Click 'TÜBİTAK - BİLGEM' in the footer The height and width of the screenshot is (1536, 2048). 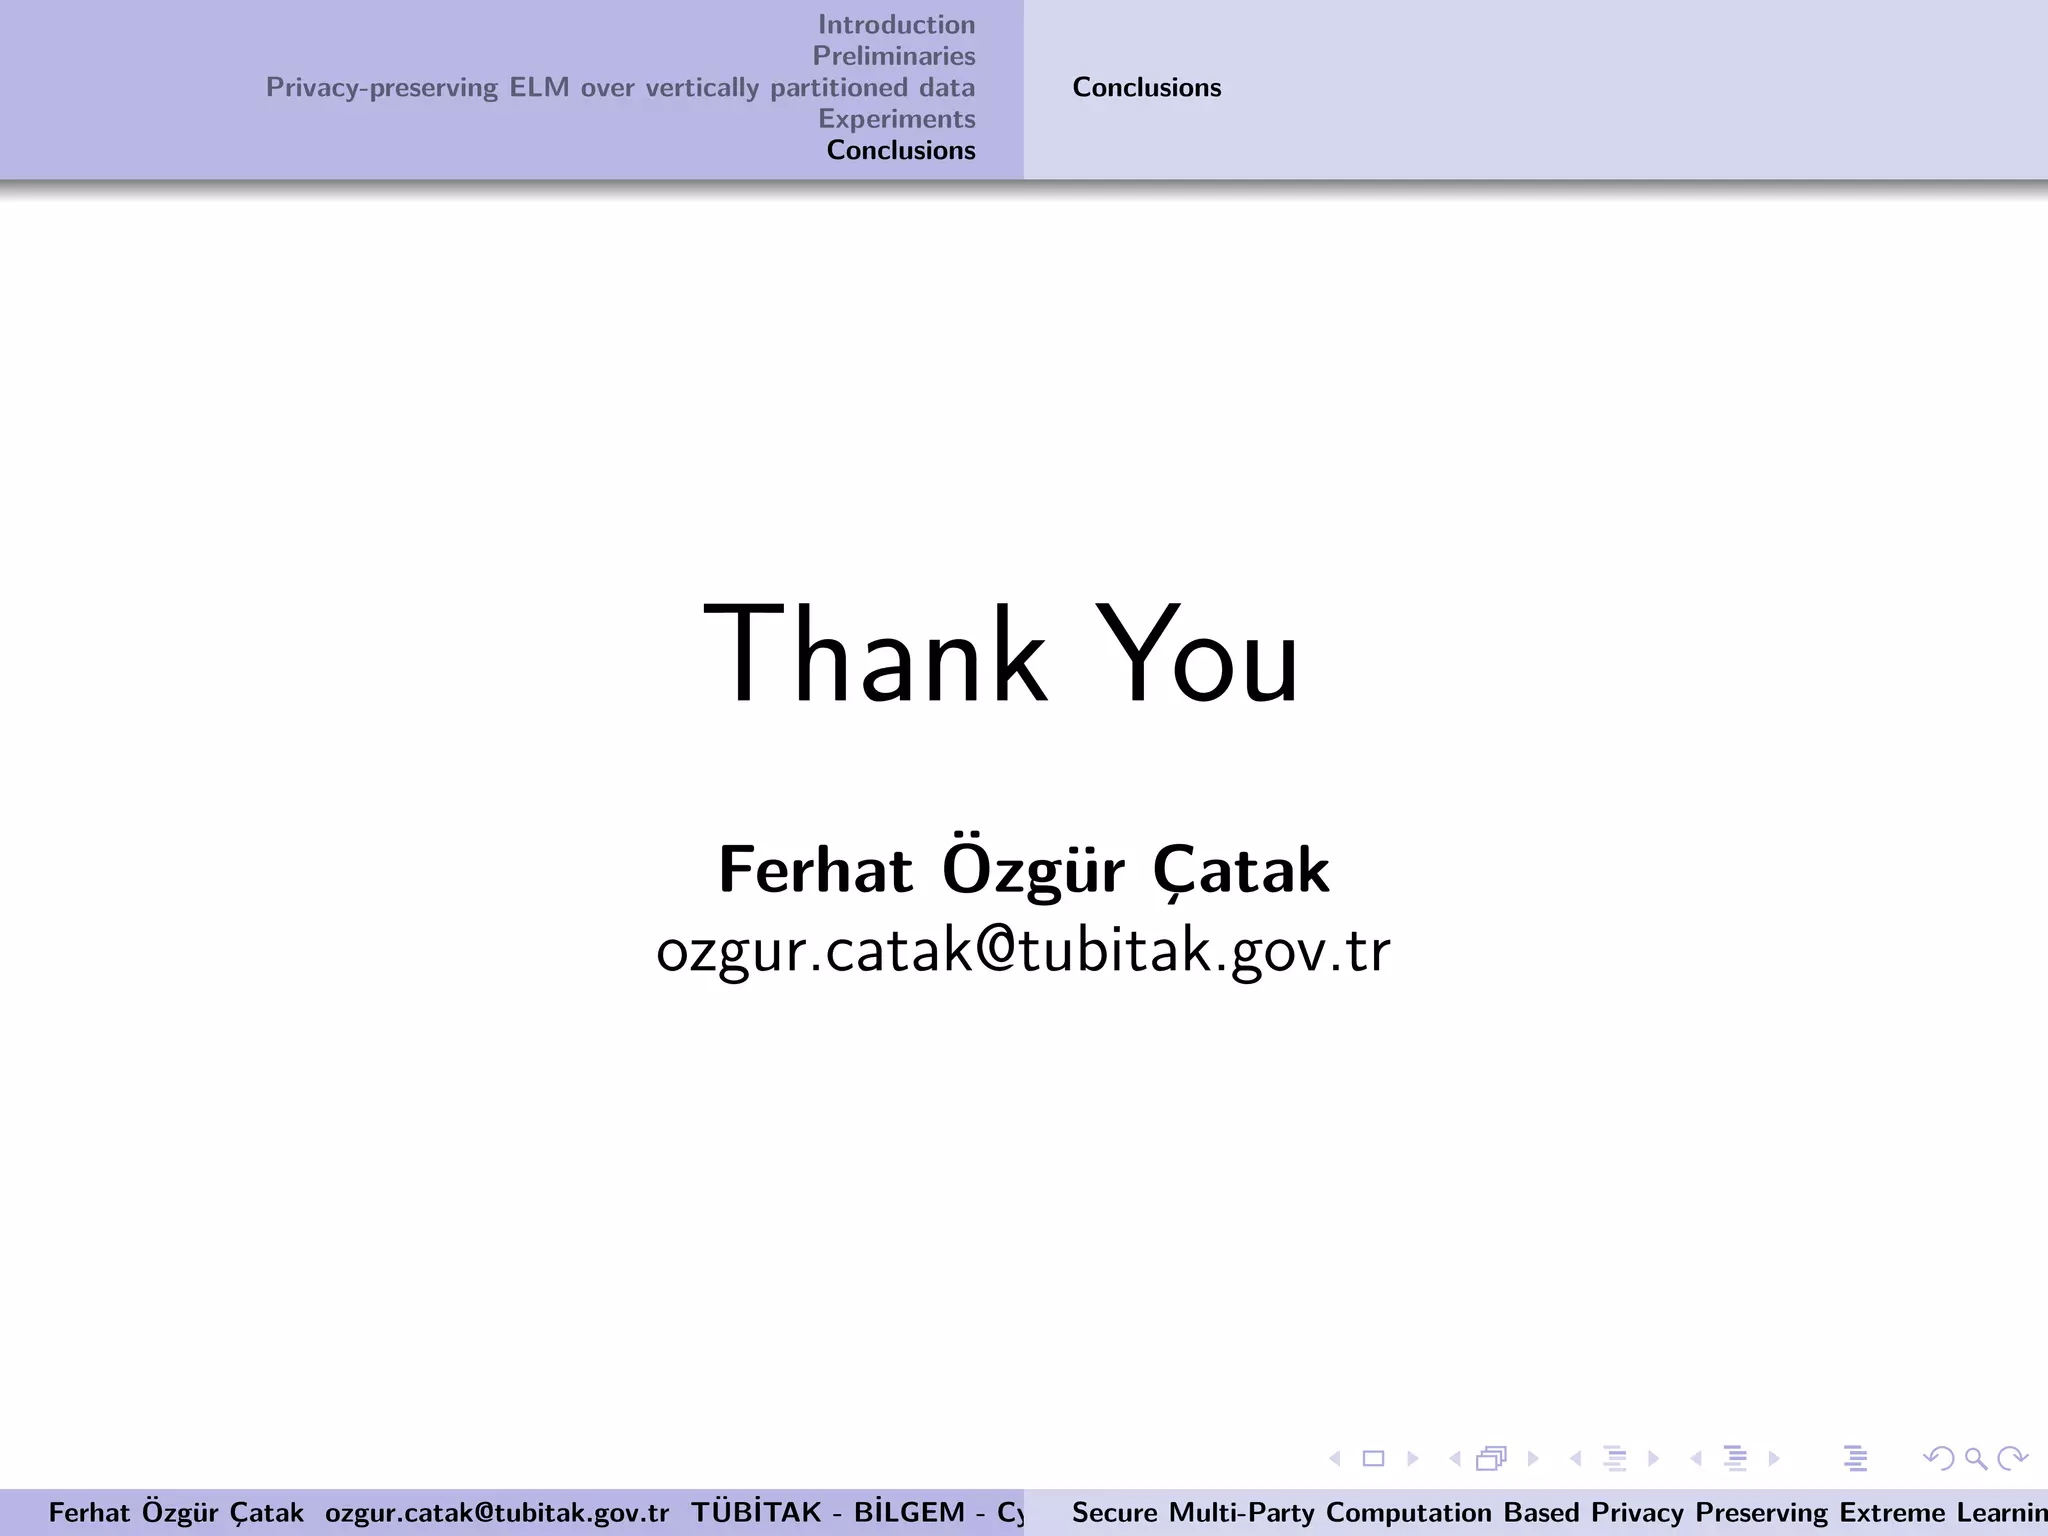tap(828, 1512)
